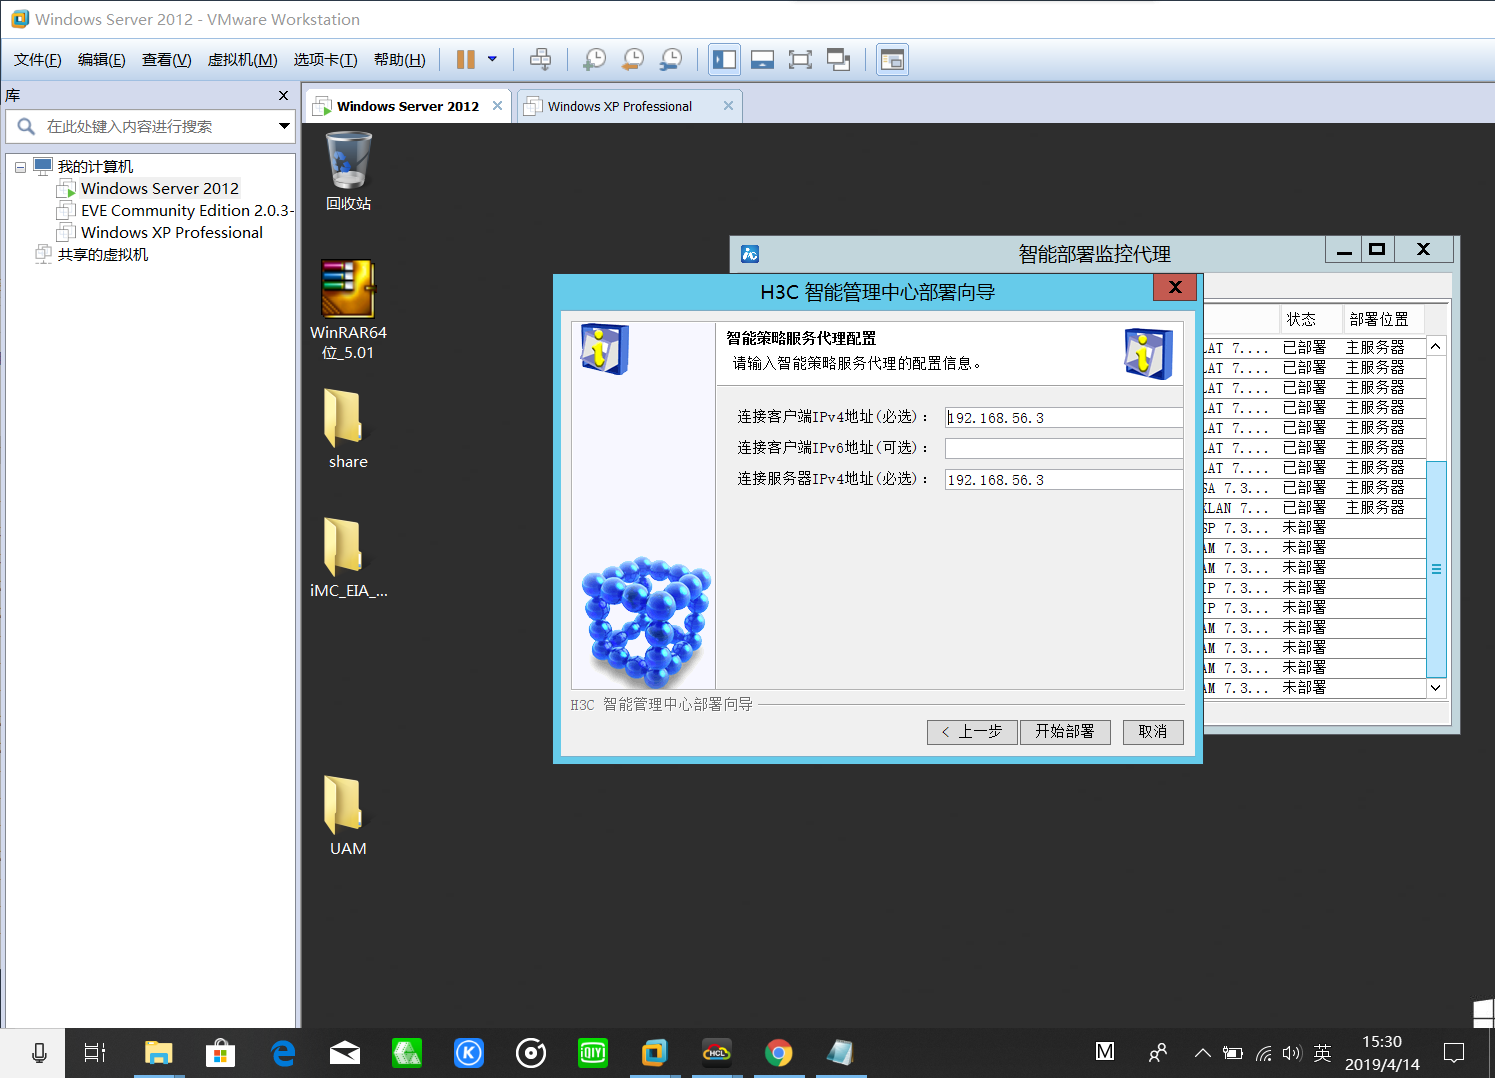The width and height of the screenshot is (1495, 1078).
Task: Open File Explorer from the taskbar
Action: click(x=158, y=1053)
